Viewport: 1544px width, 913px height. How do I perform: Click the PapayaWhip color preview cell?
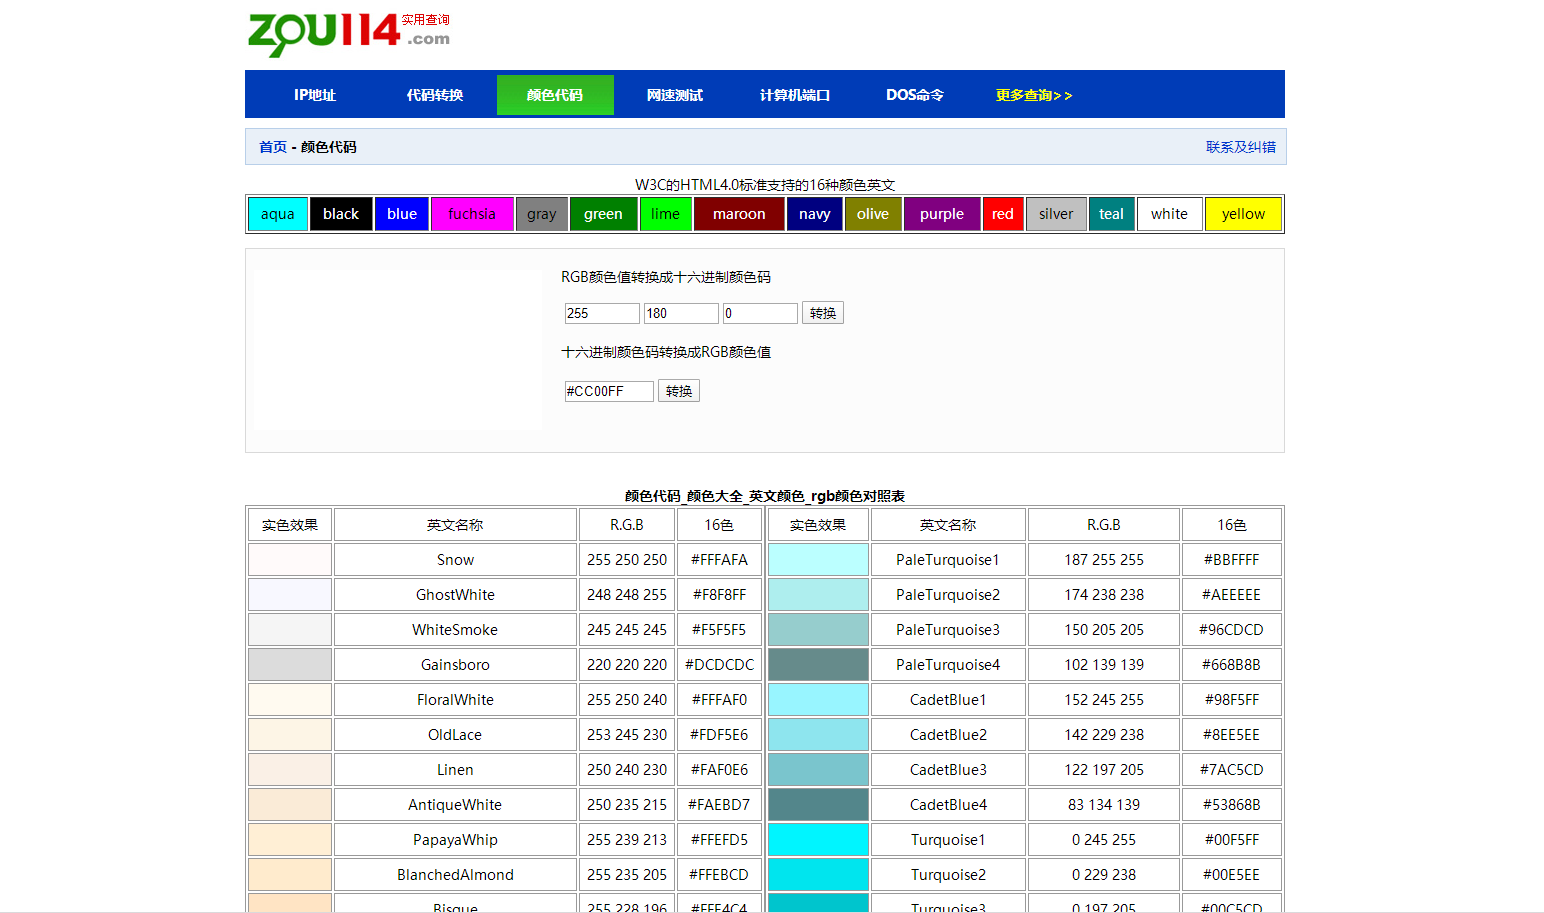coord(290,840)
